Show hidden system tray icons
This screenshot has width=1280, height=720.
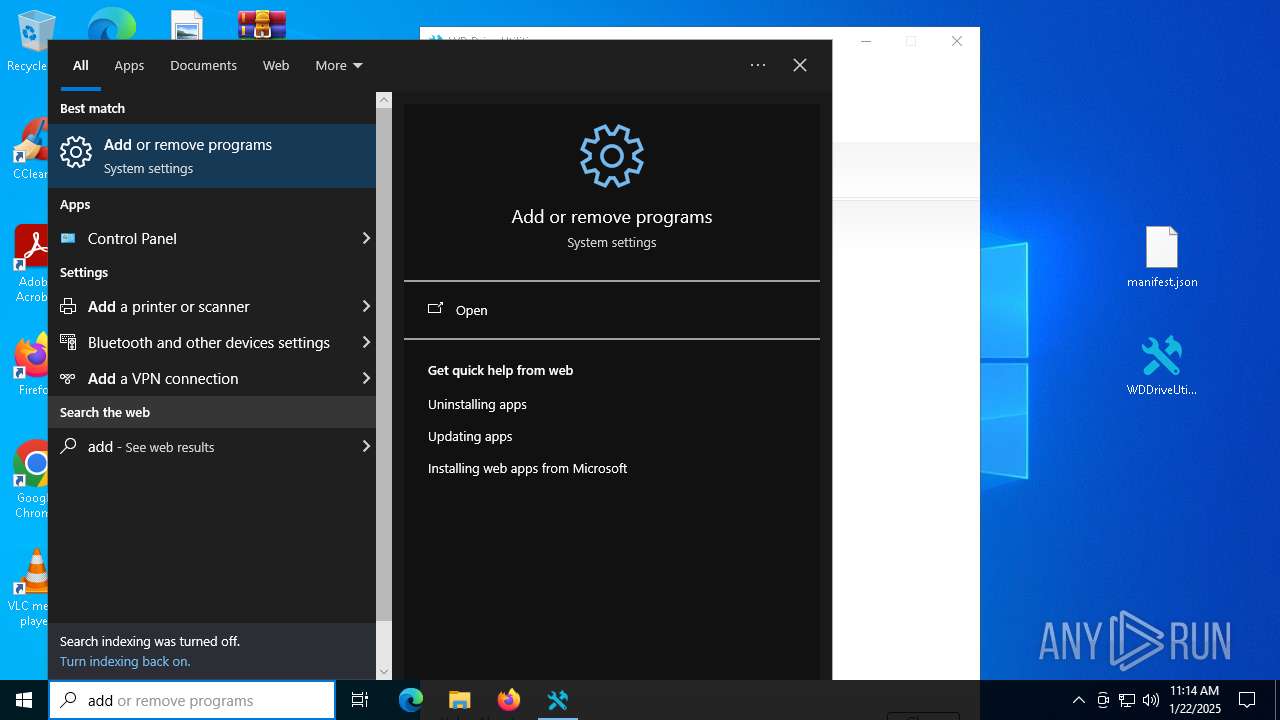[x=1078, y=700]
